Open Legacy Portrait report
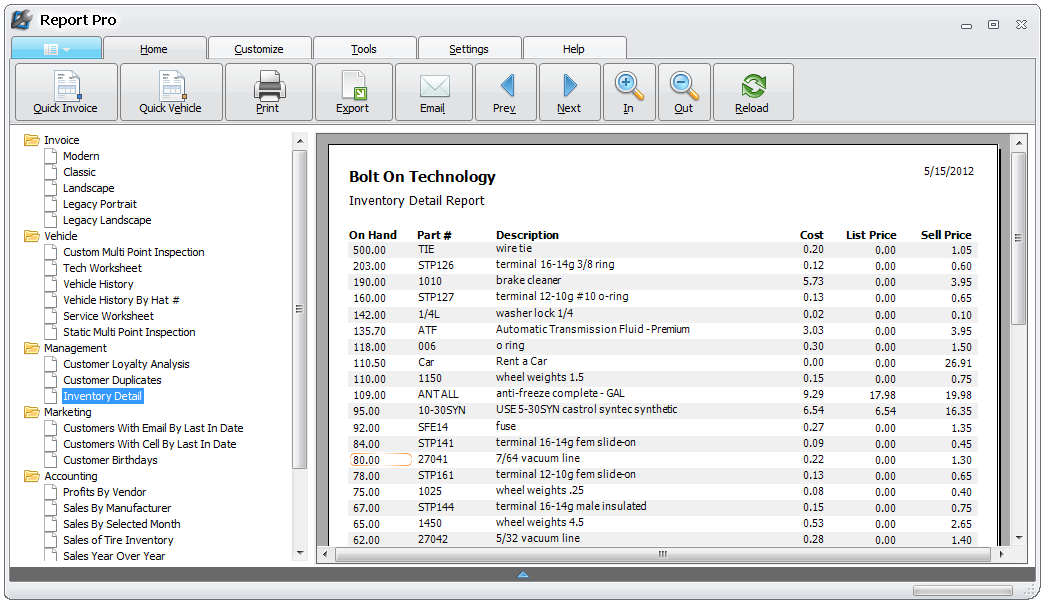 coord(100,204)
